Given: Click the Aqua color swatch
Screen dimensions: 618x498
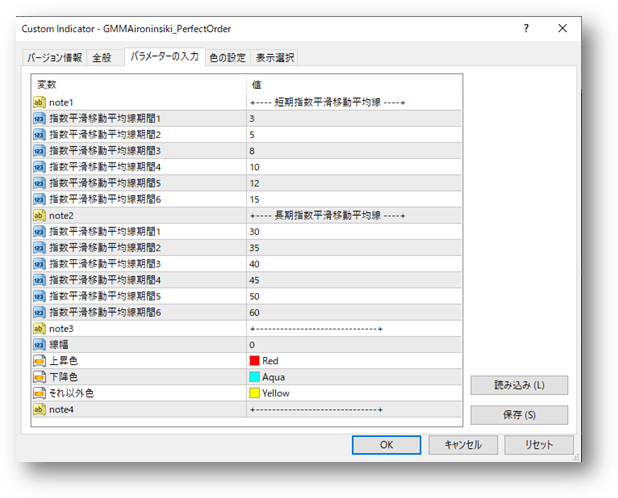Looking at the screenshot, I should point(255,377).
